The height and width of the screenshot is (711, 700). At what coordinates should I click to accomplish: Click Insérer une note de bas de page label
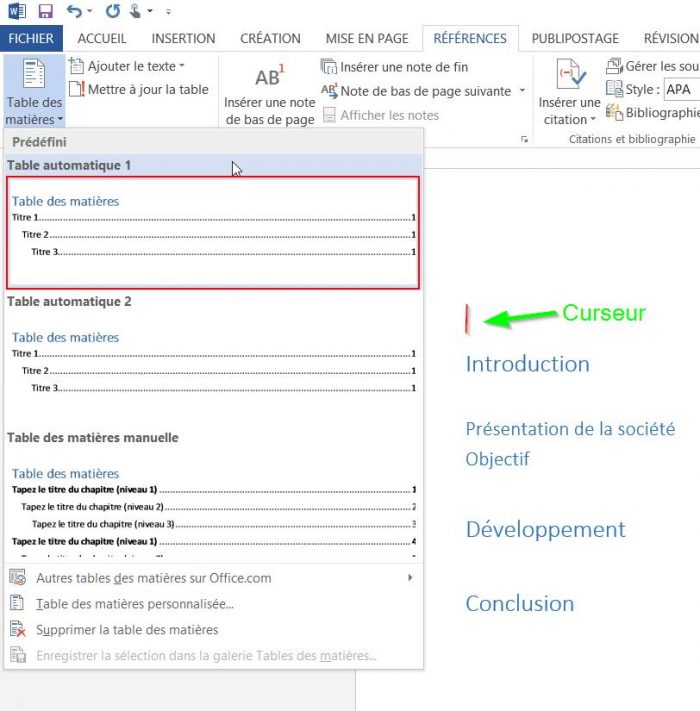pos(270,111)
